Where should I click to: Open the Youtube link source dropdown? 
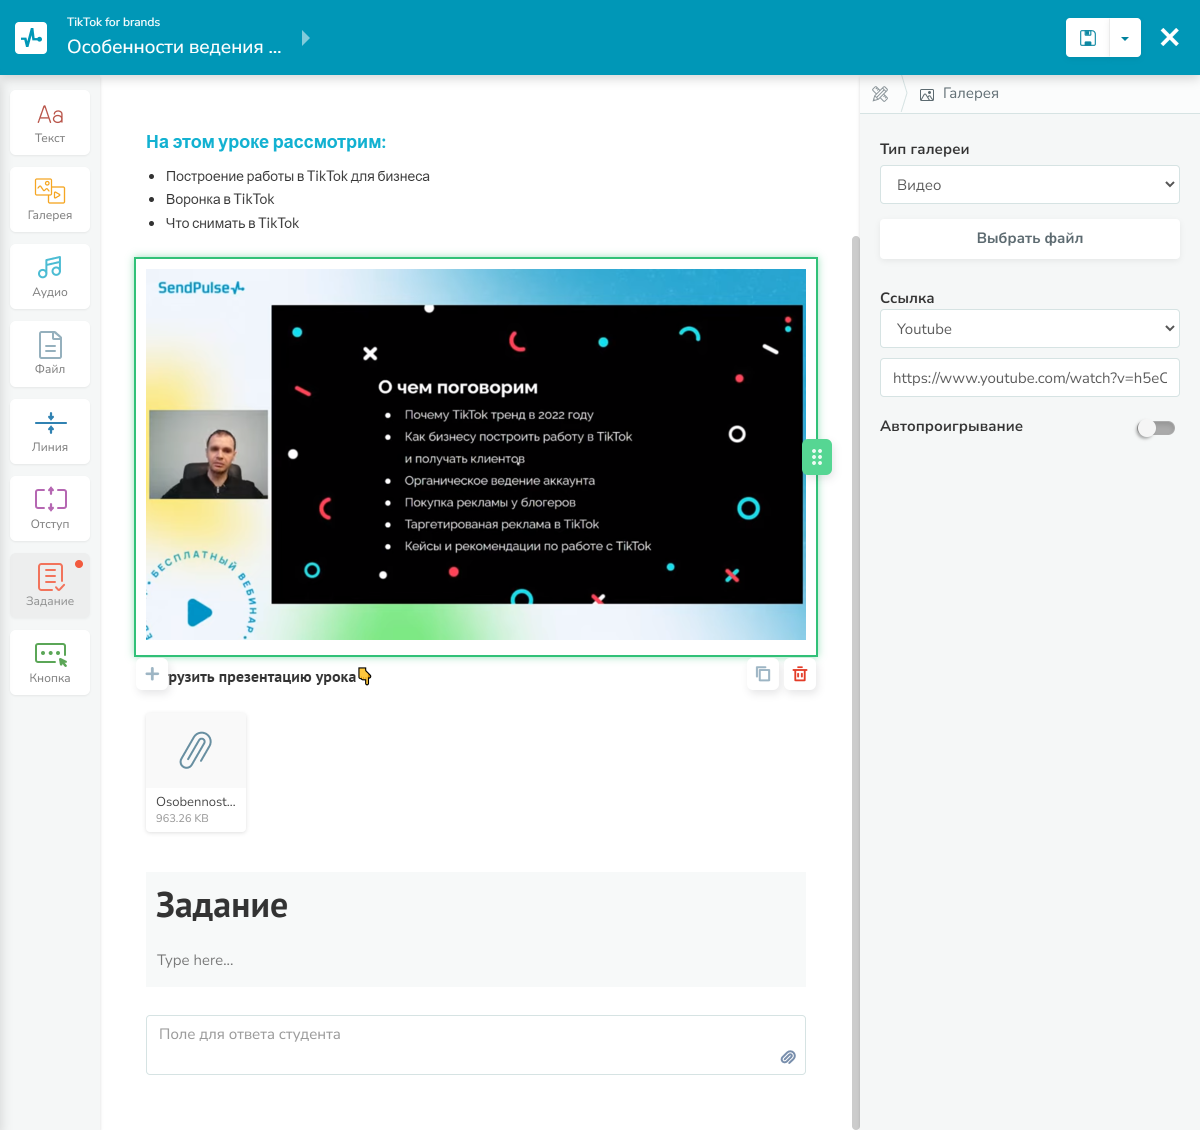pos(1030,329)
